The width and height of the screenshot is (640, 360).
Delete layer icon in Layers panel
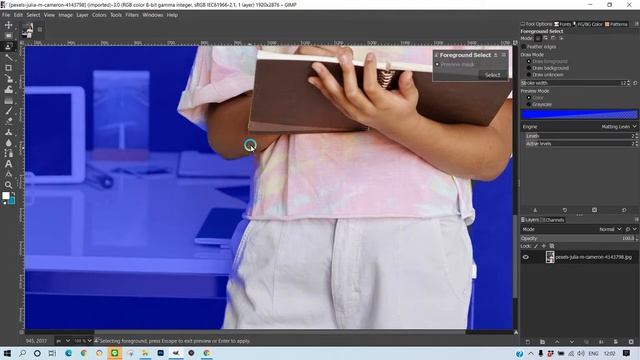point(631,342)
